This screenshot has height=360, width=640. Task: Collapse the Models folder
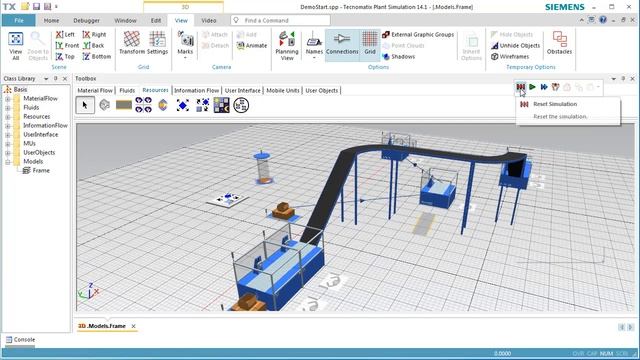pos(8,162)
